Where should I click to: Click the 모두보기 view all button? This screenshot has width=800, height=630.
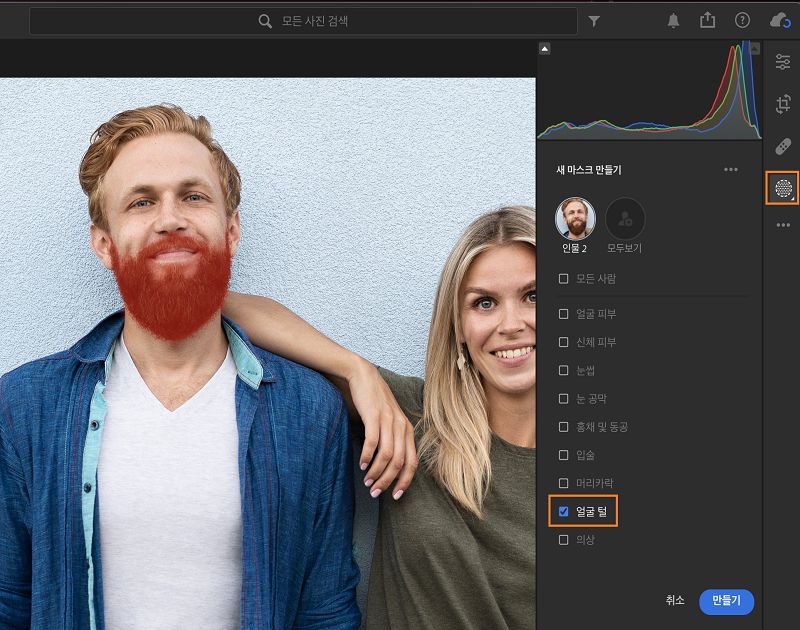point(624,219)
